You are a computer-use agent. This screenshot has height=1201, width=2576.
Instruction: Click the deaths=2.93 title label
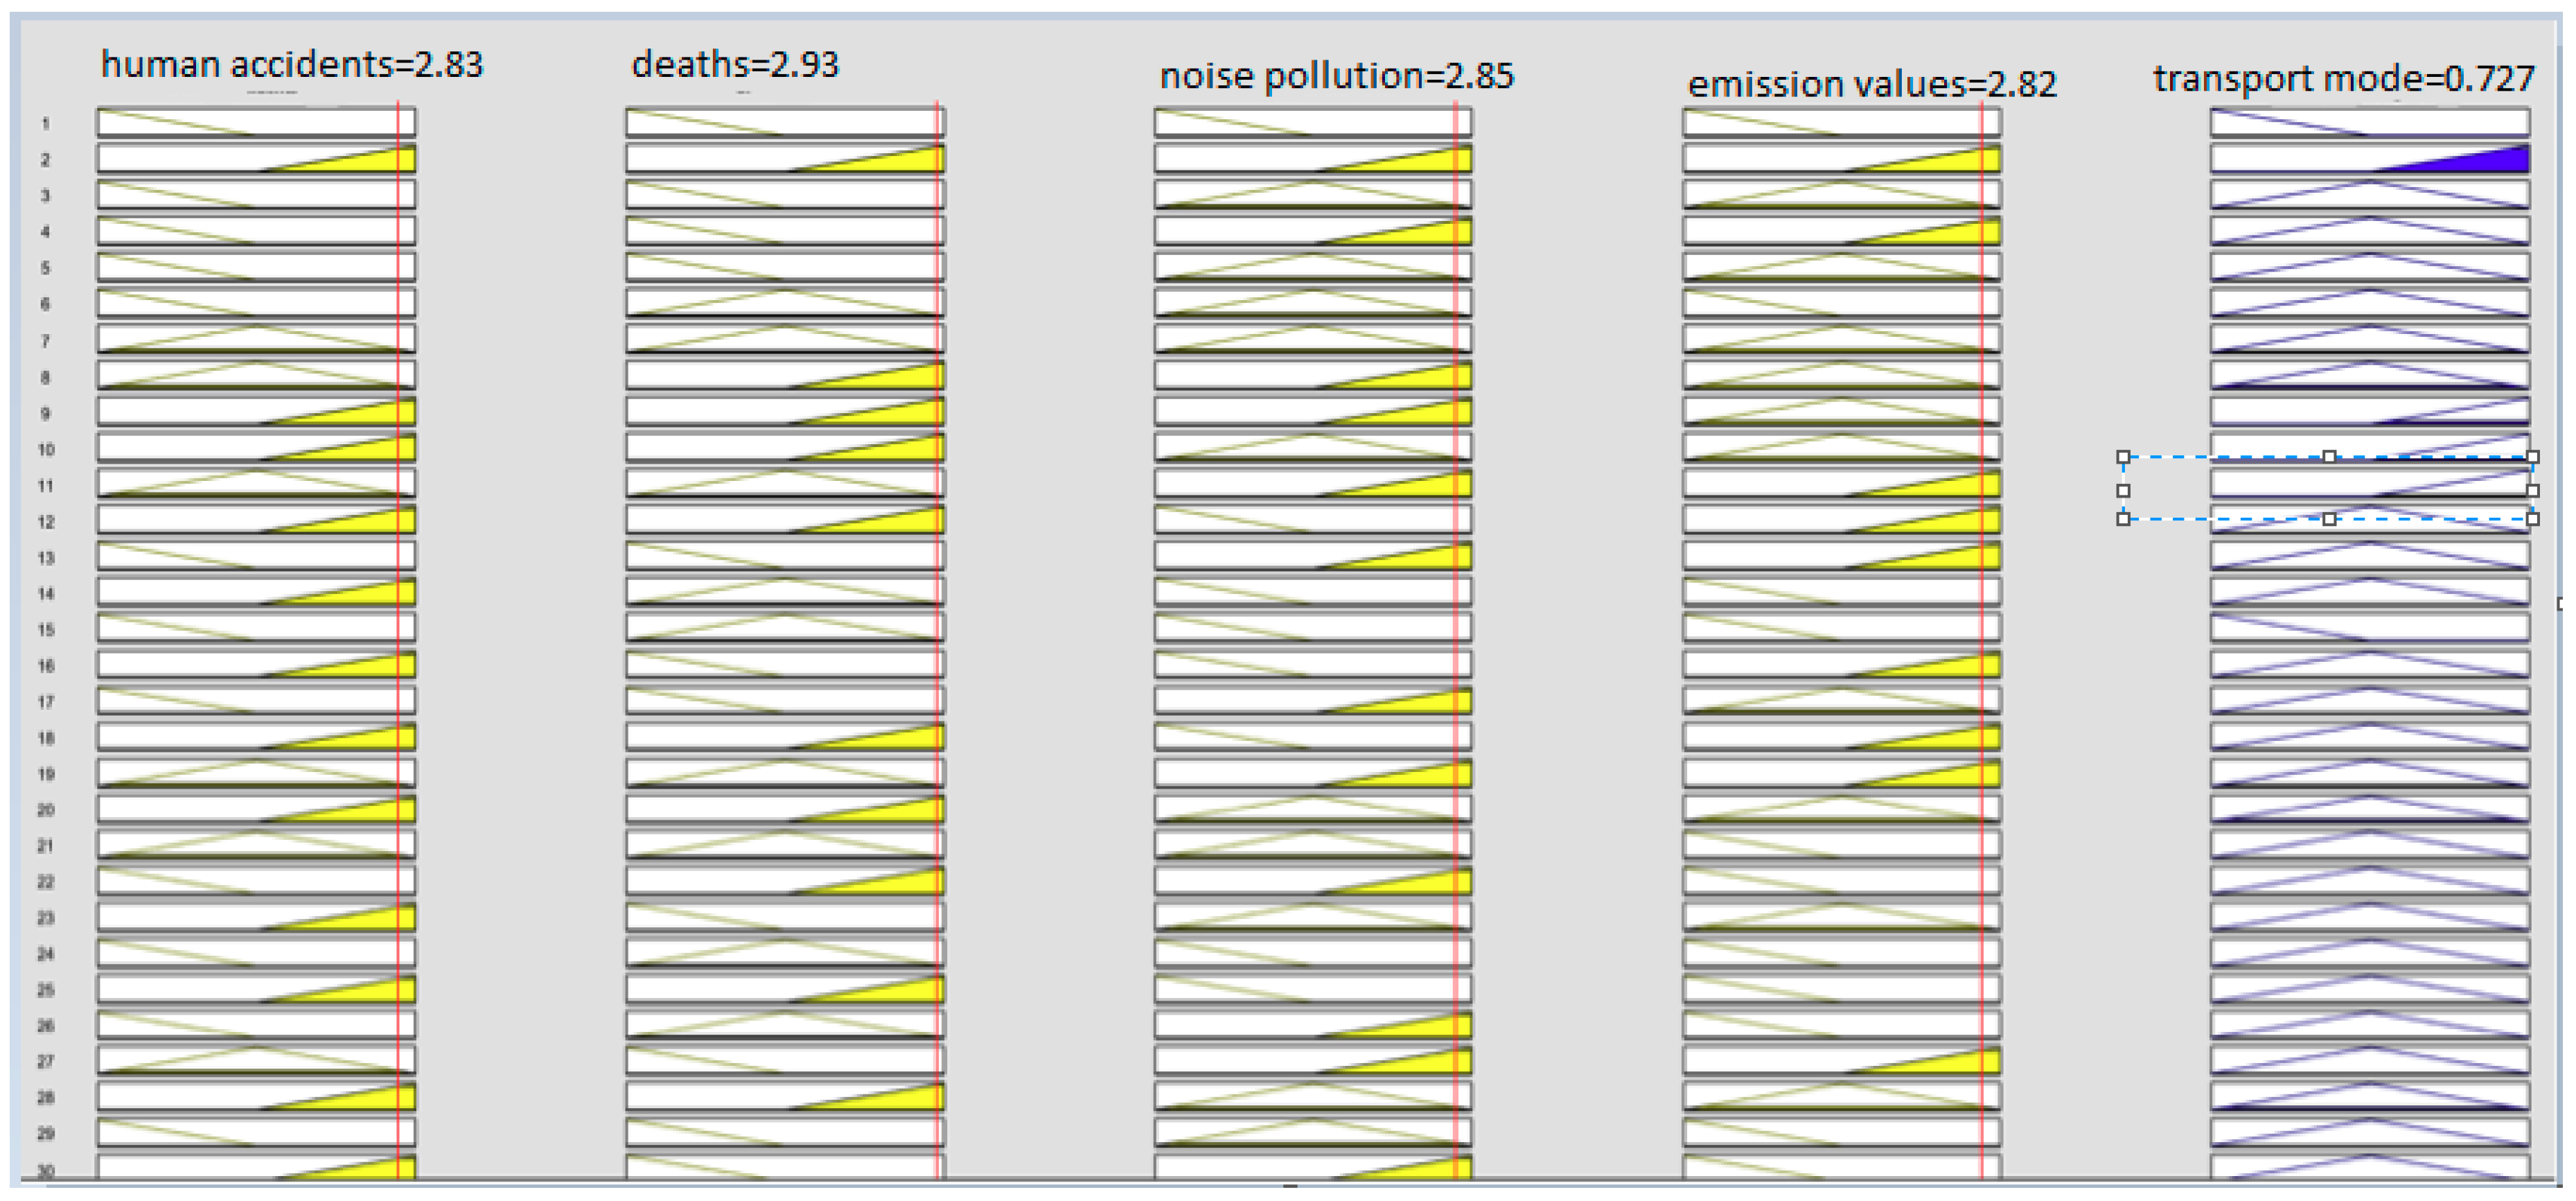(734, 65)
